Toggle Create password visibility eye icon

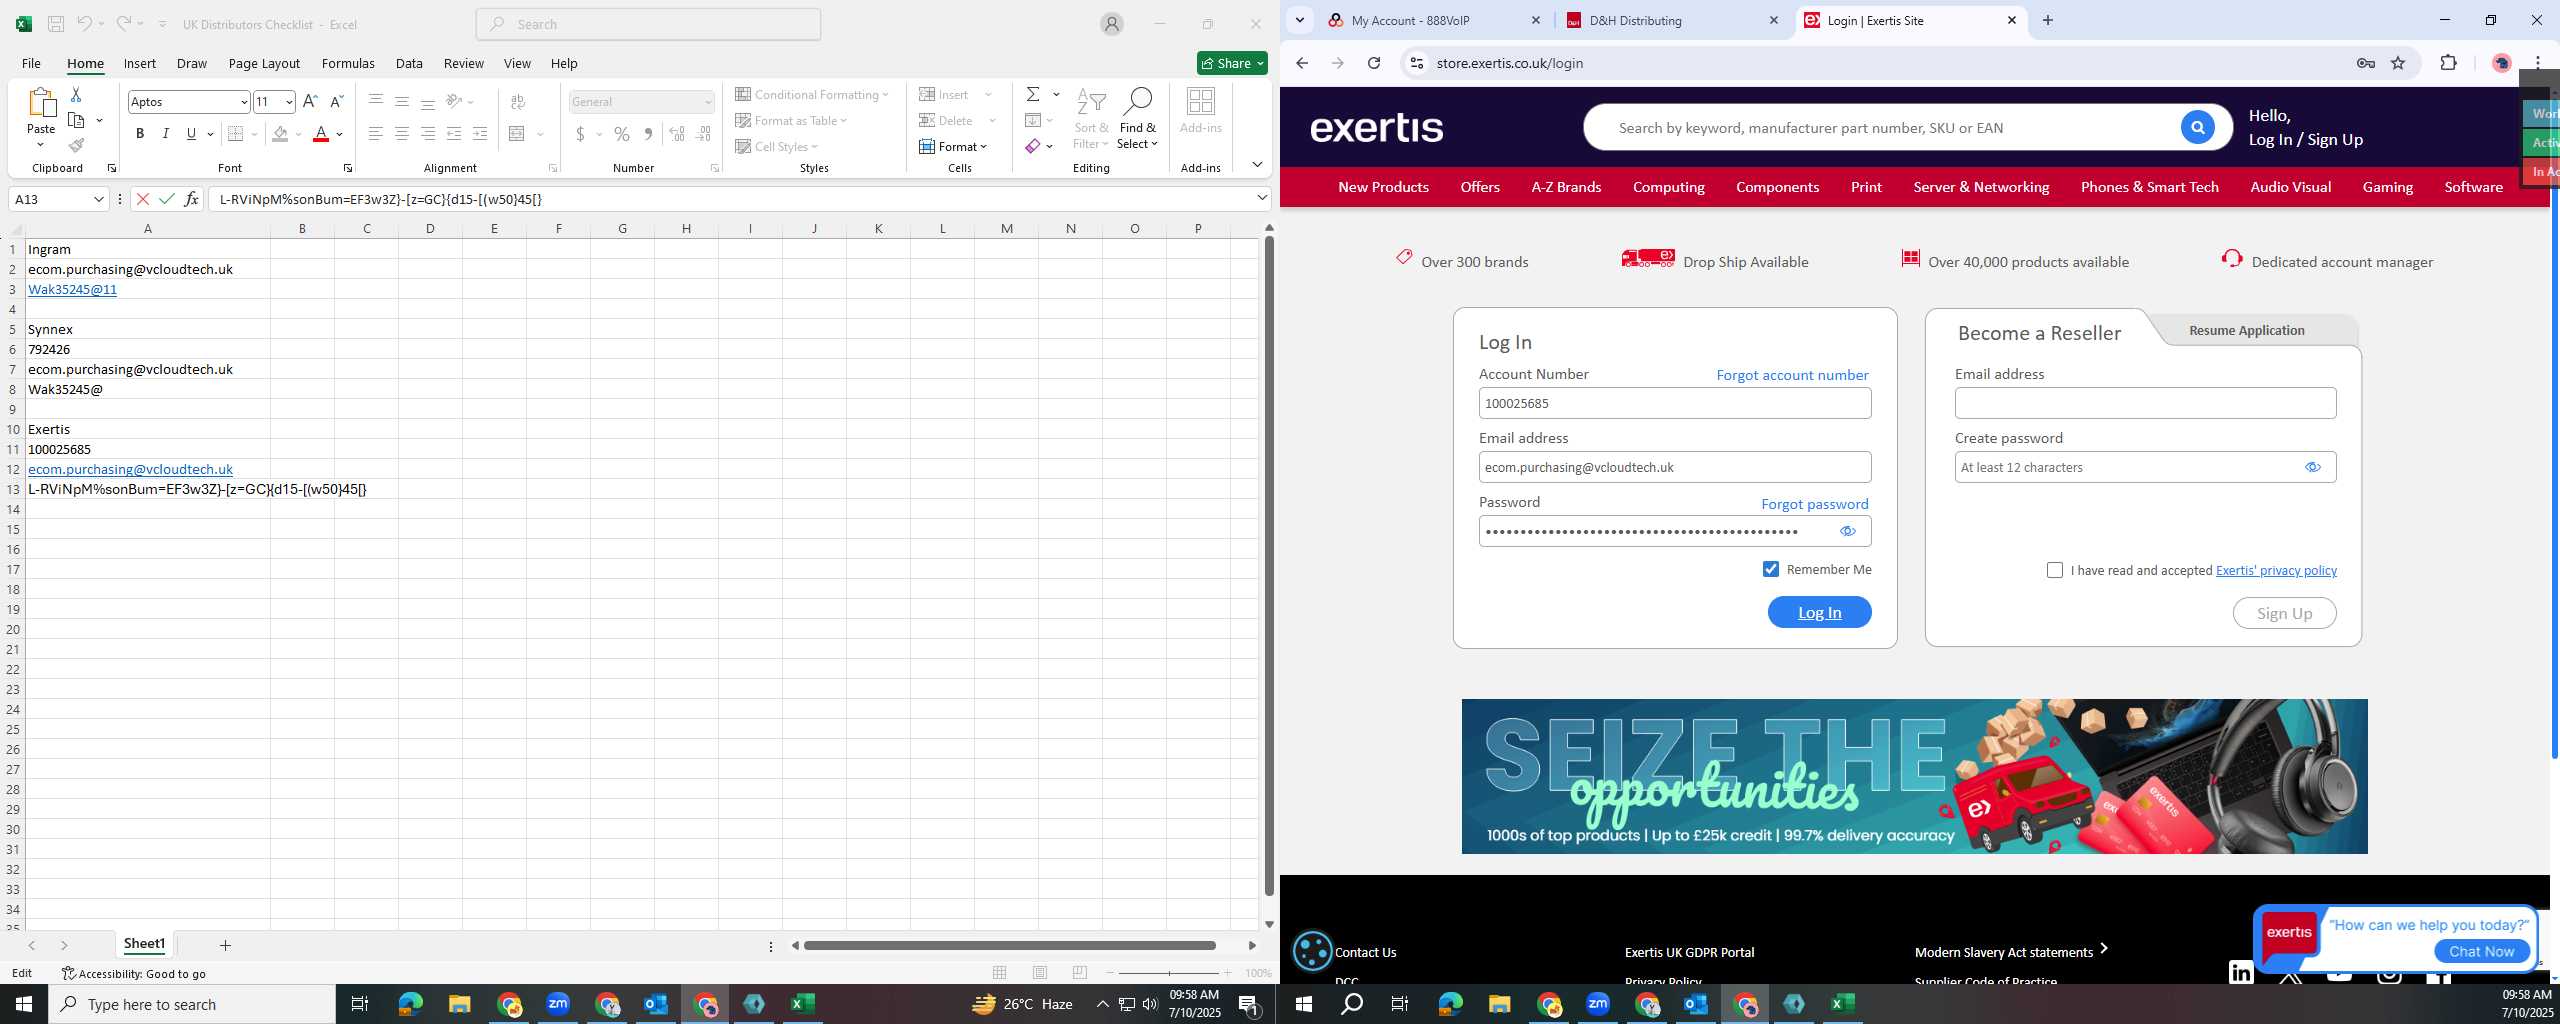2312,467
